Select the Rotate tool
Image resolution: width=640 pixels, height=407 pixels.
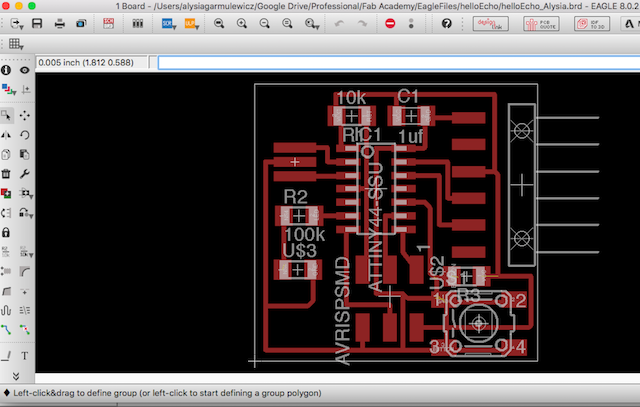(24, 135)
